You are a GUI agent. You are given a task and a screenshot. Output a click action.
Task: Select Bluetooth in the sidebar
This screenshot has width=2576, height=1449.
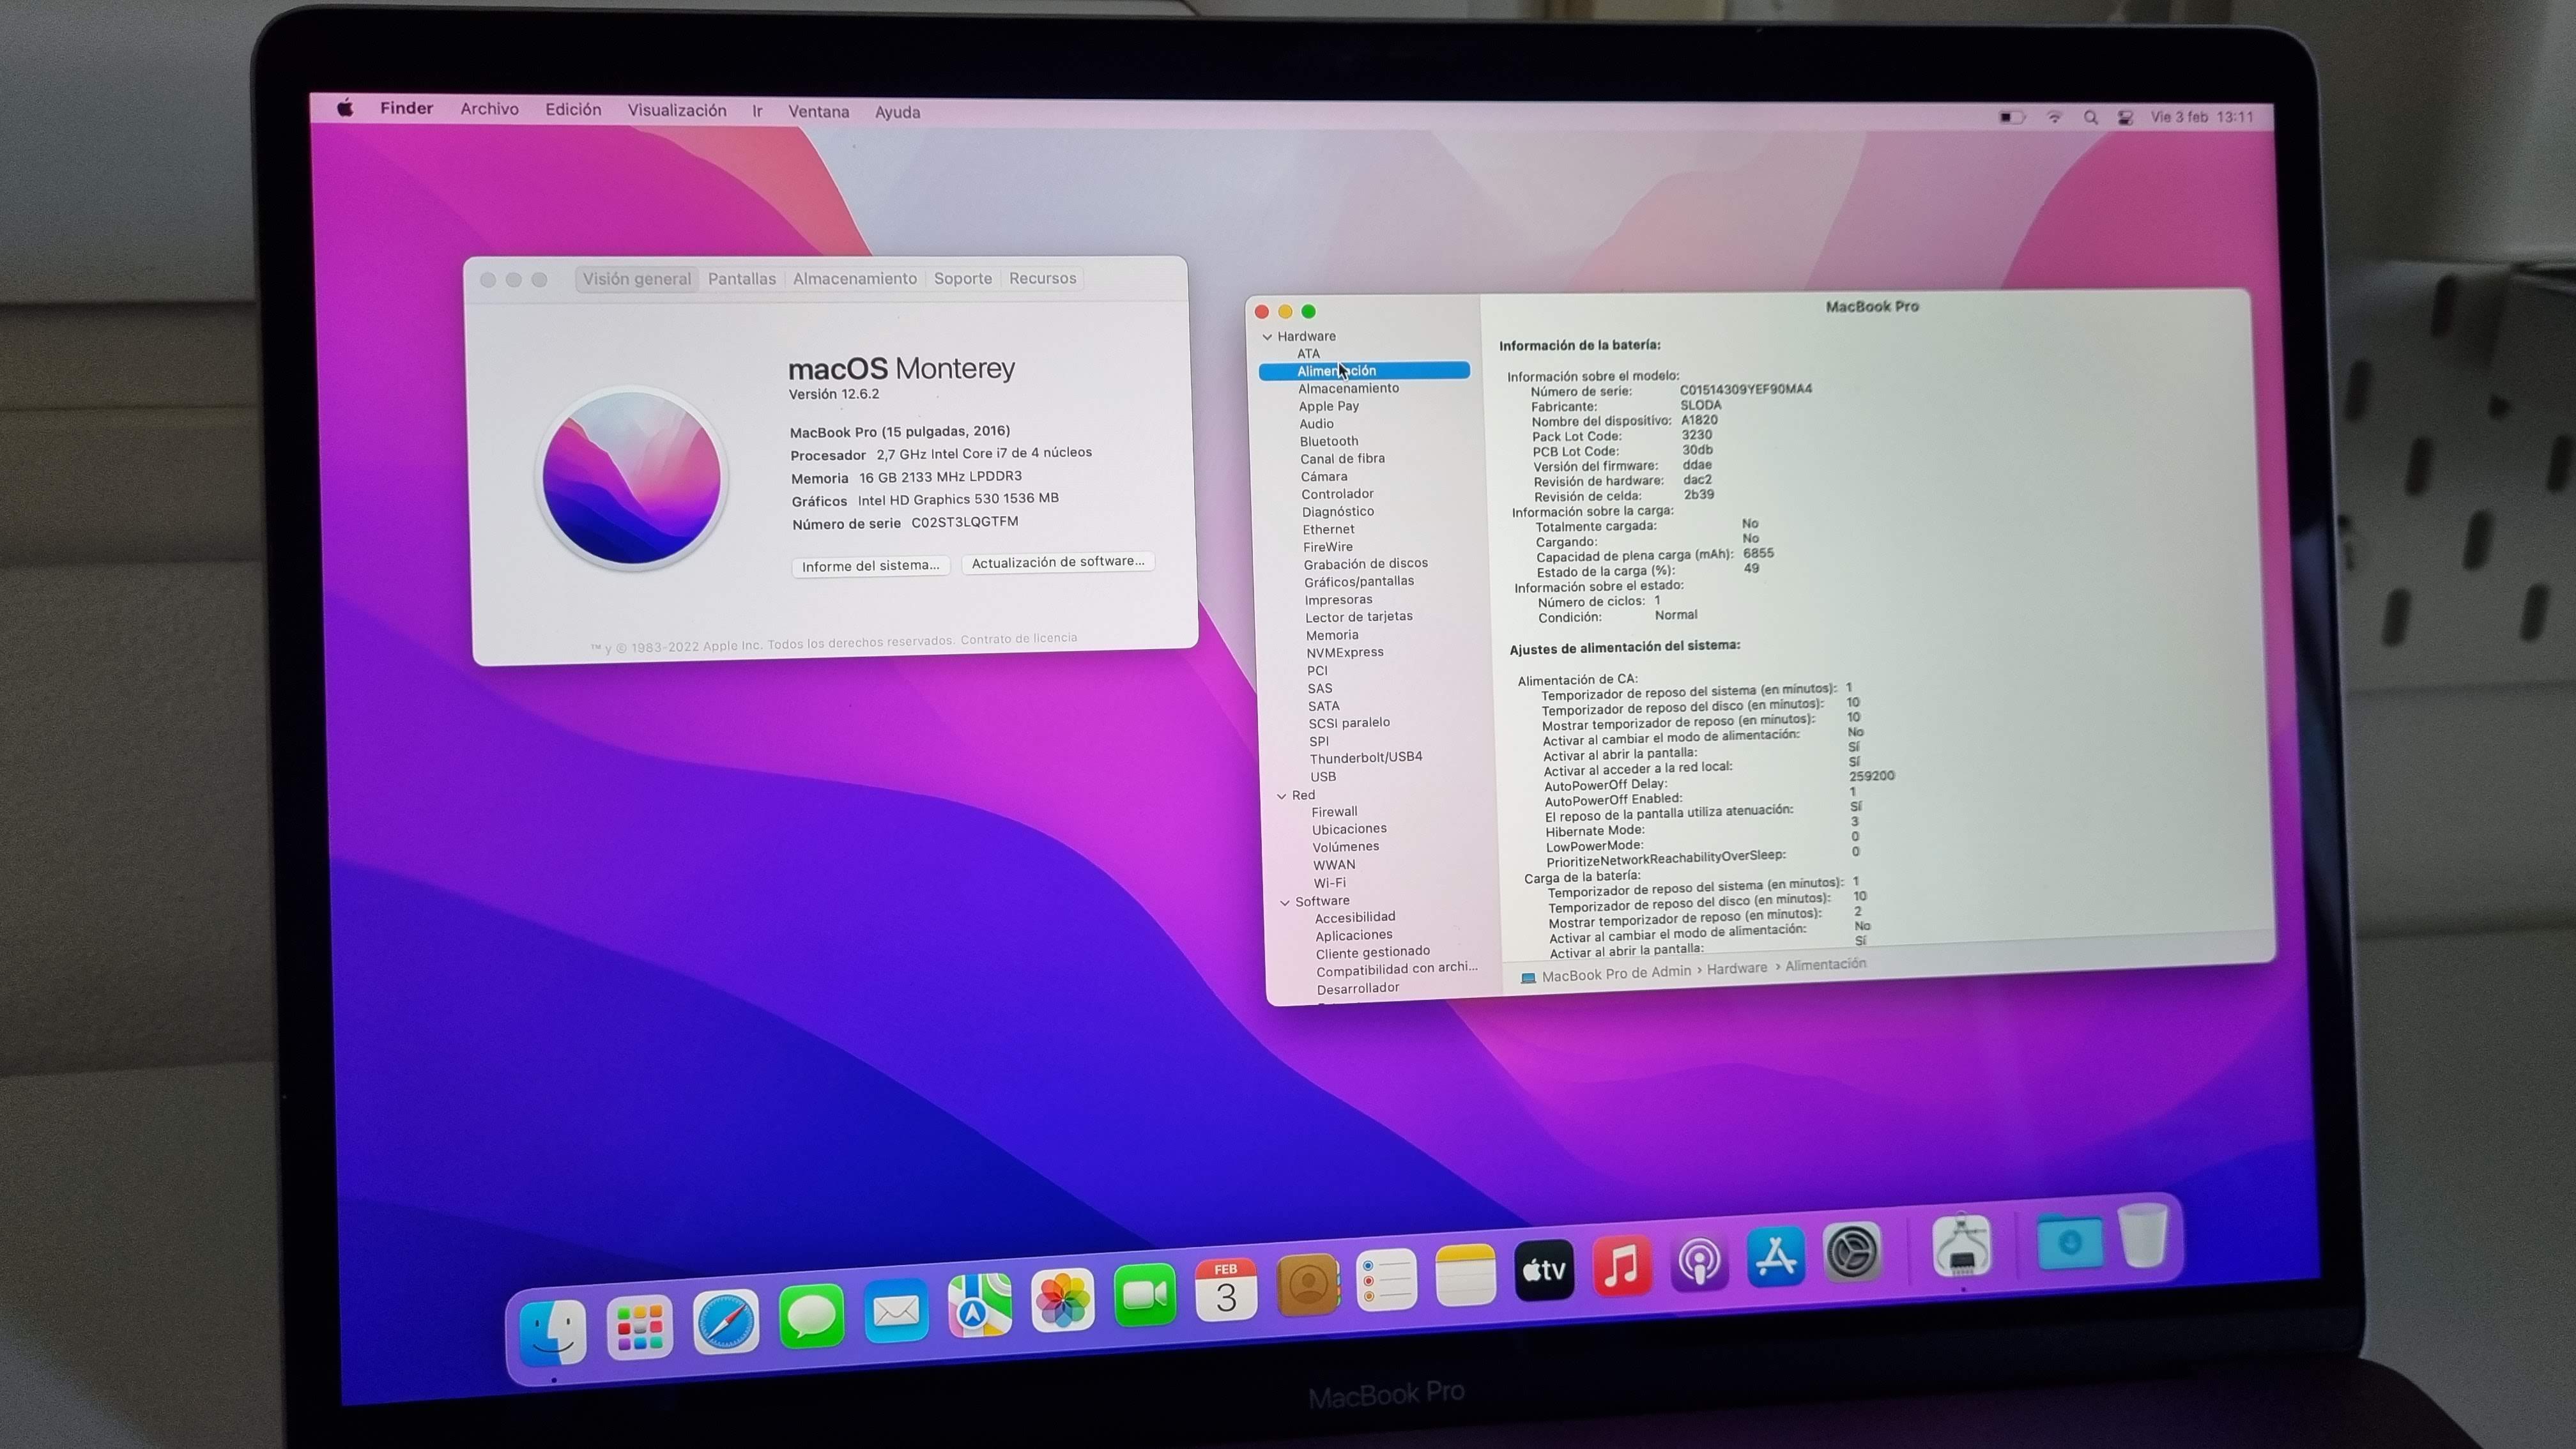point(1329,441)
